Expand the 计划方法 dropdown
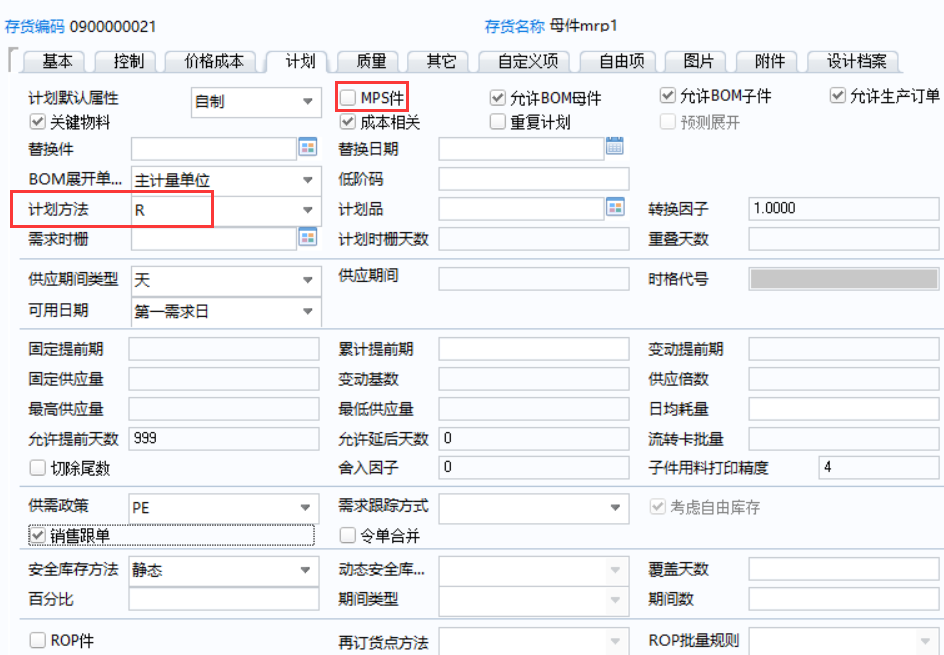Screen dimensions: 944x655 point(307,210)
